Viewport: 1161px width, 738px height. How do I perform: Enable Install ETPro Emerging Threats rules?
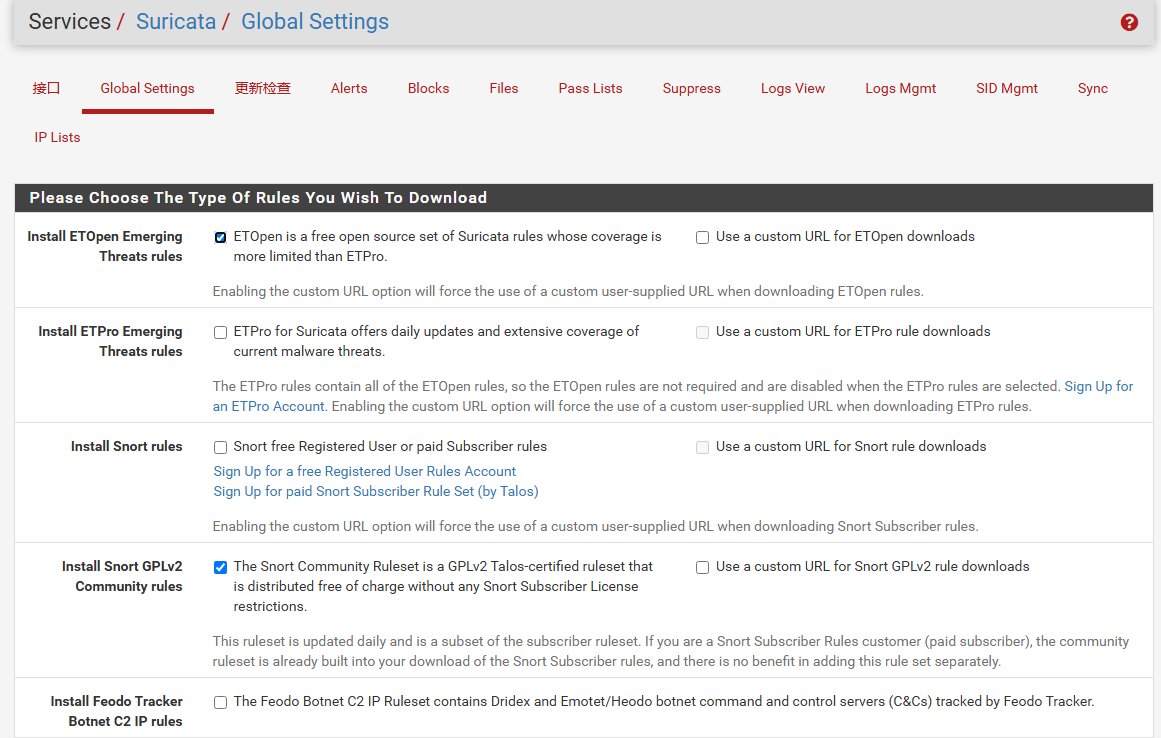[x=220, y=331]
